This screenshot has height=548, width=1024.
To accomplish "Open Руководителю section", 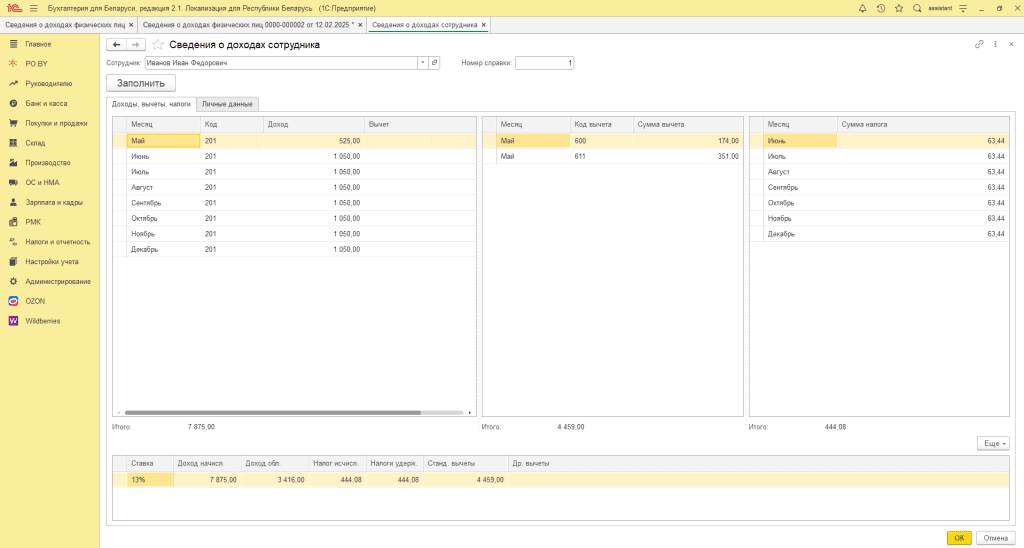I will click(48, 84).
